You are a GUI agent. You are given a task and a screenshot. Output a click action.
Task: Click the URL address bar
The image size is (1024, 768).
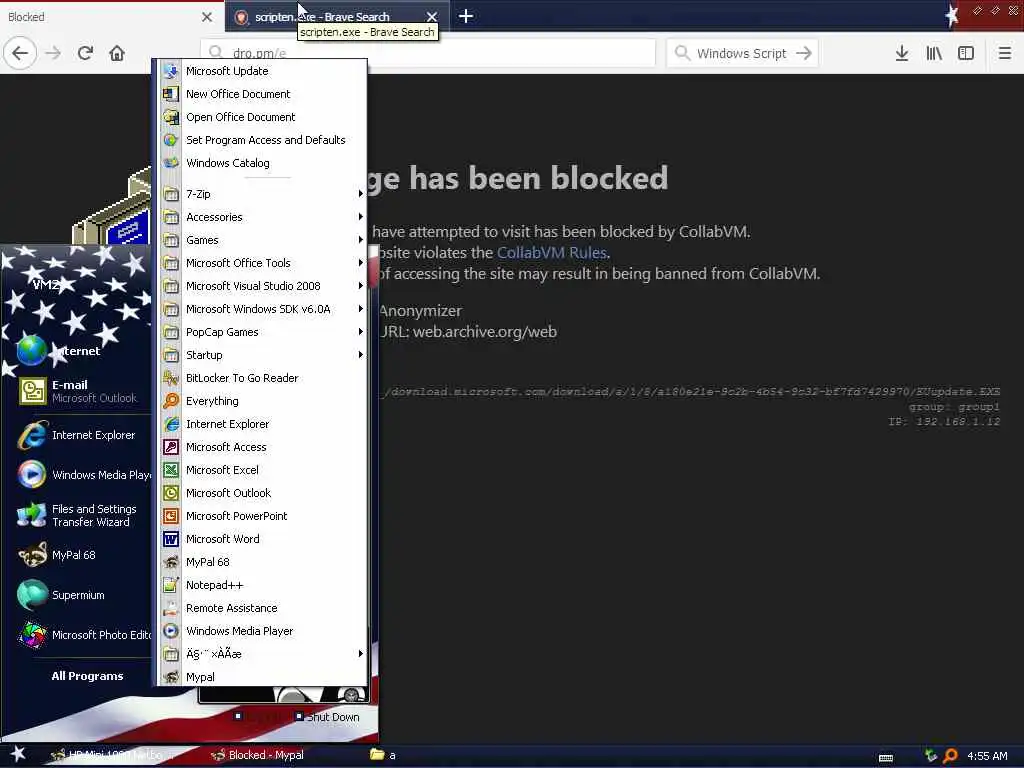coord(428,53)
